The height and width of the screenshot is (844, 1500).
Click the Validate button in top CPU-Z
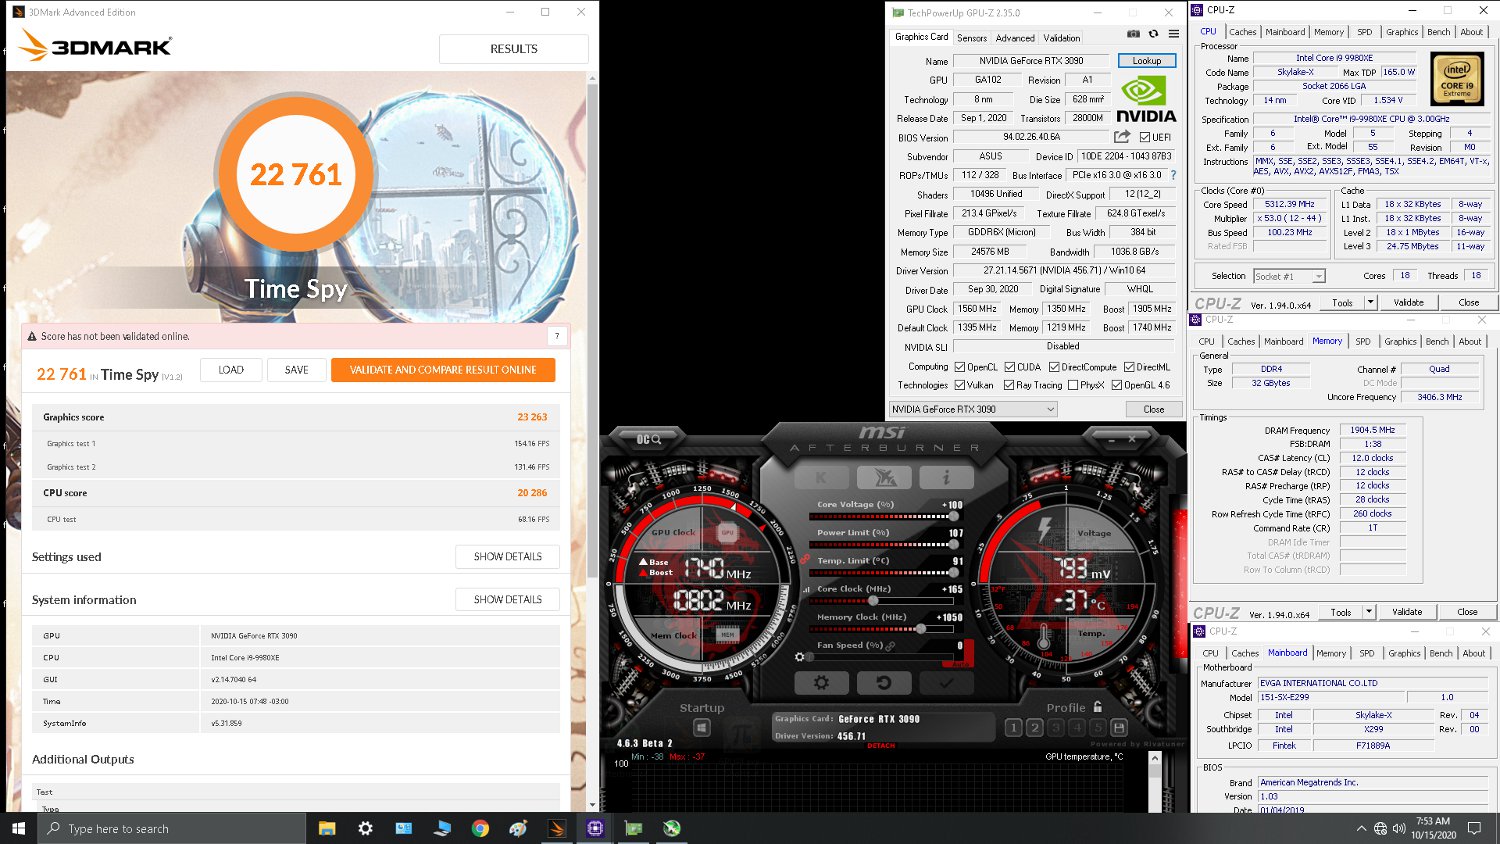pos(1408,303)
